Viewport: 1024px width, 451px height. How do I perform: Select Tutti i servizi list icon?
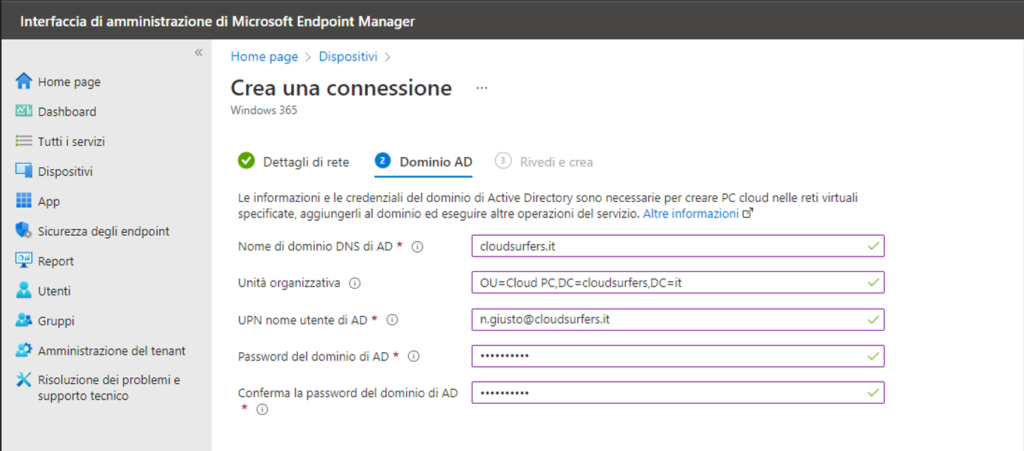[24, 141]
